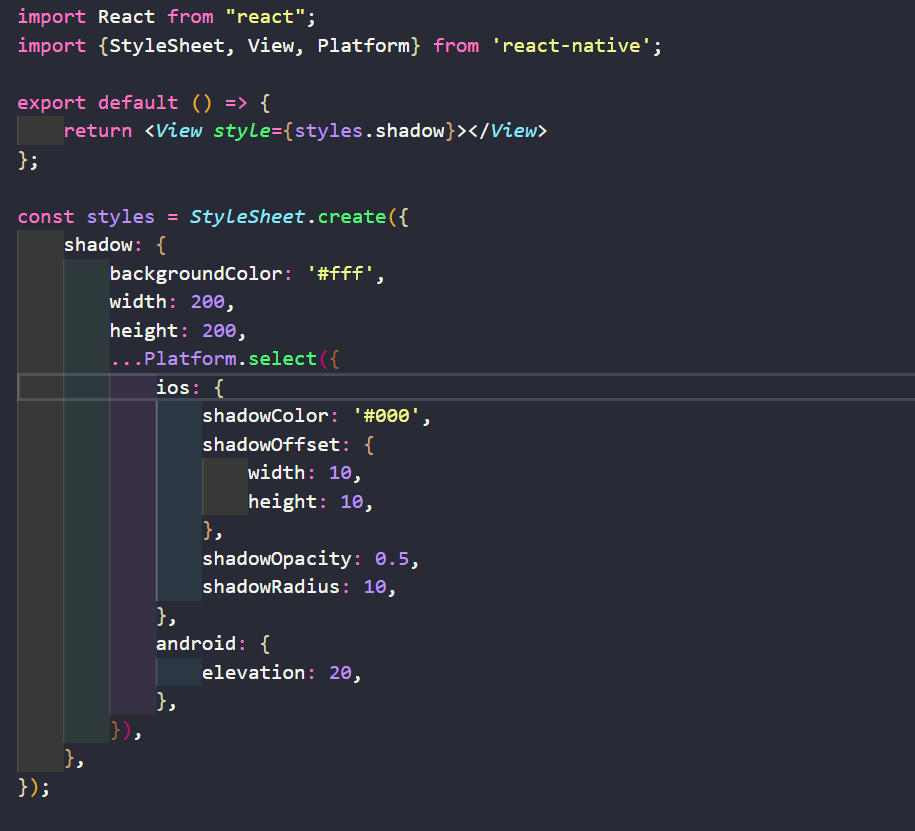Click the 'from' keyword in the second import

456,46
